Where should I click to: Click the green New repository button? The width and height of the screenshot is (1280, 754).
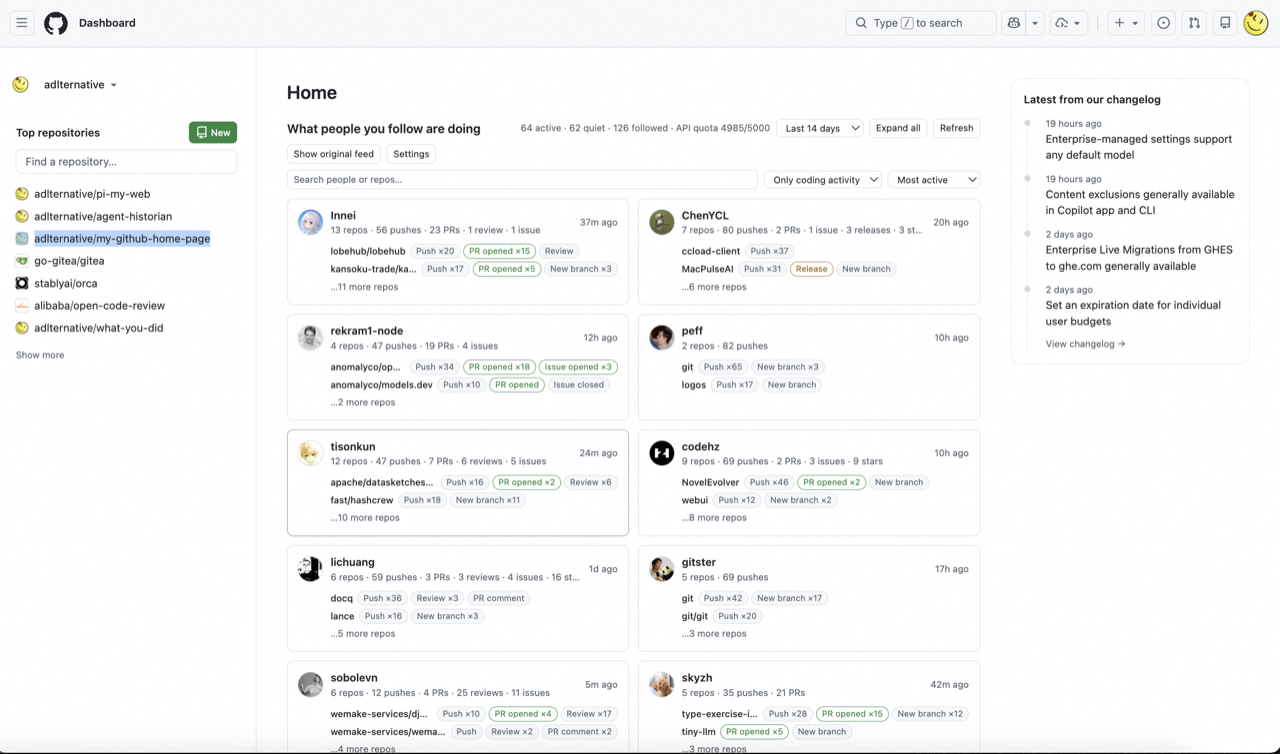click(x=213, y=132)
